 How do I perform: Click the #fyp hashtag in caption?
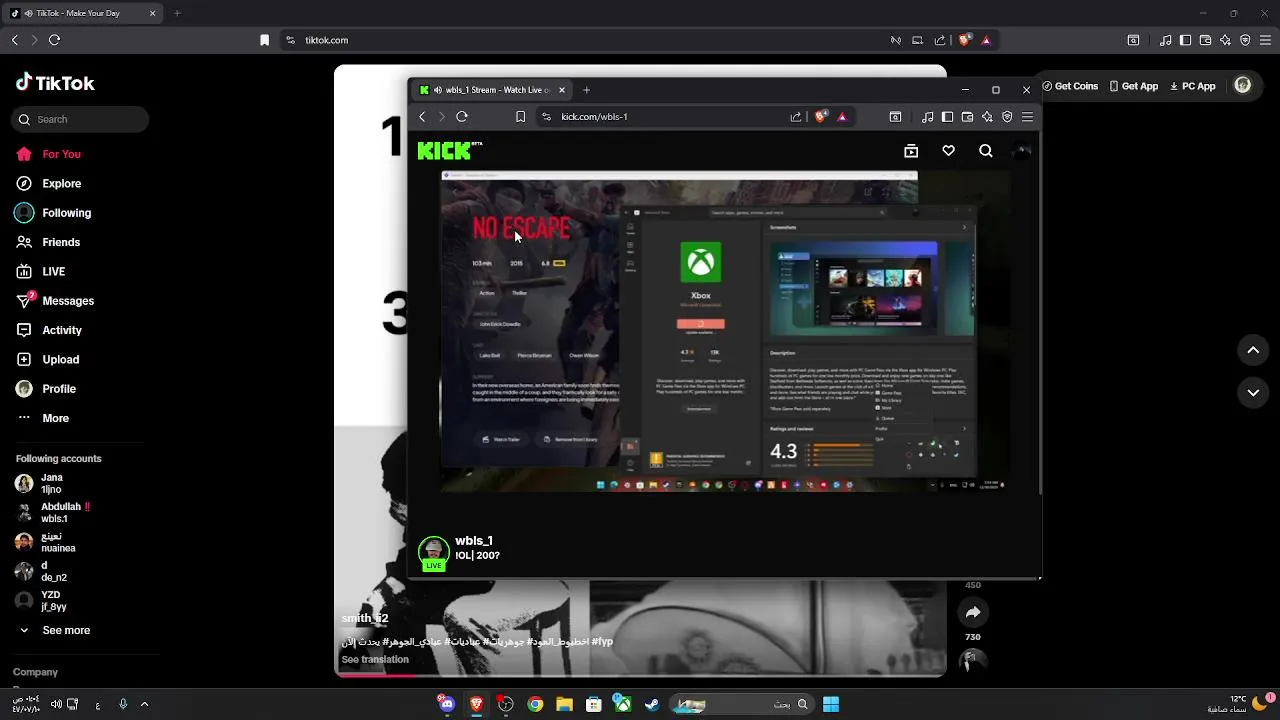point(602,642)
